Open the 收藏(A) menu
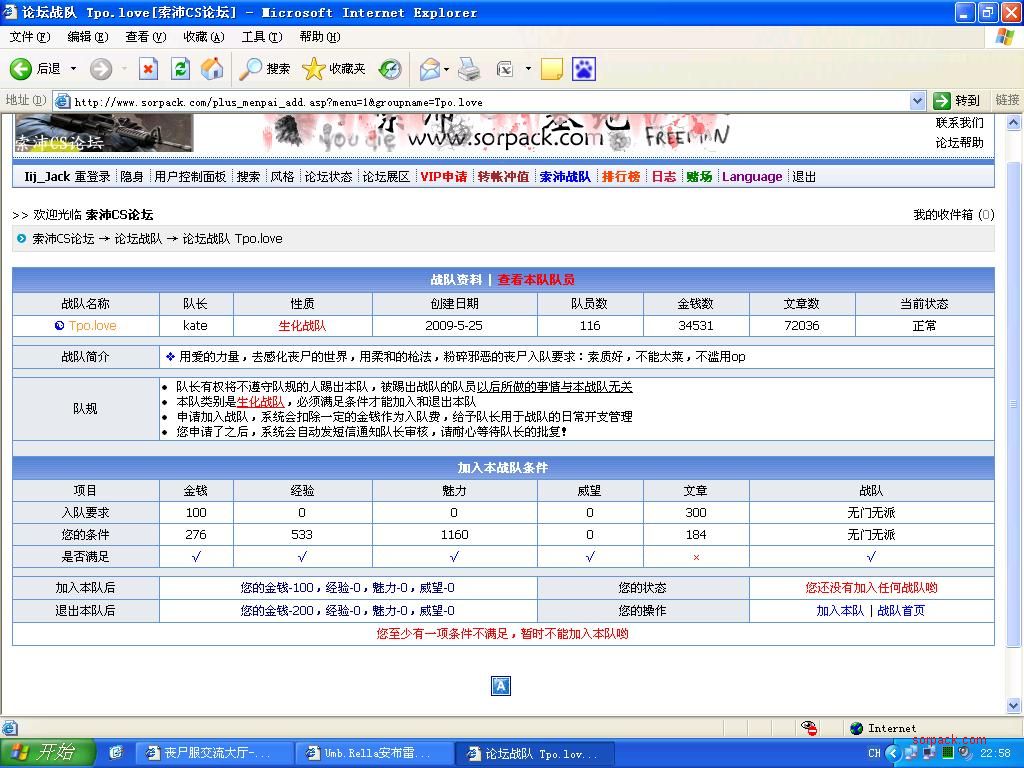Screen dimensions: 1024x768 click(203, 37)
